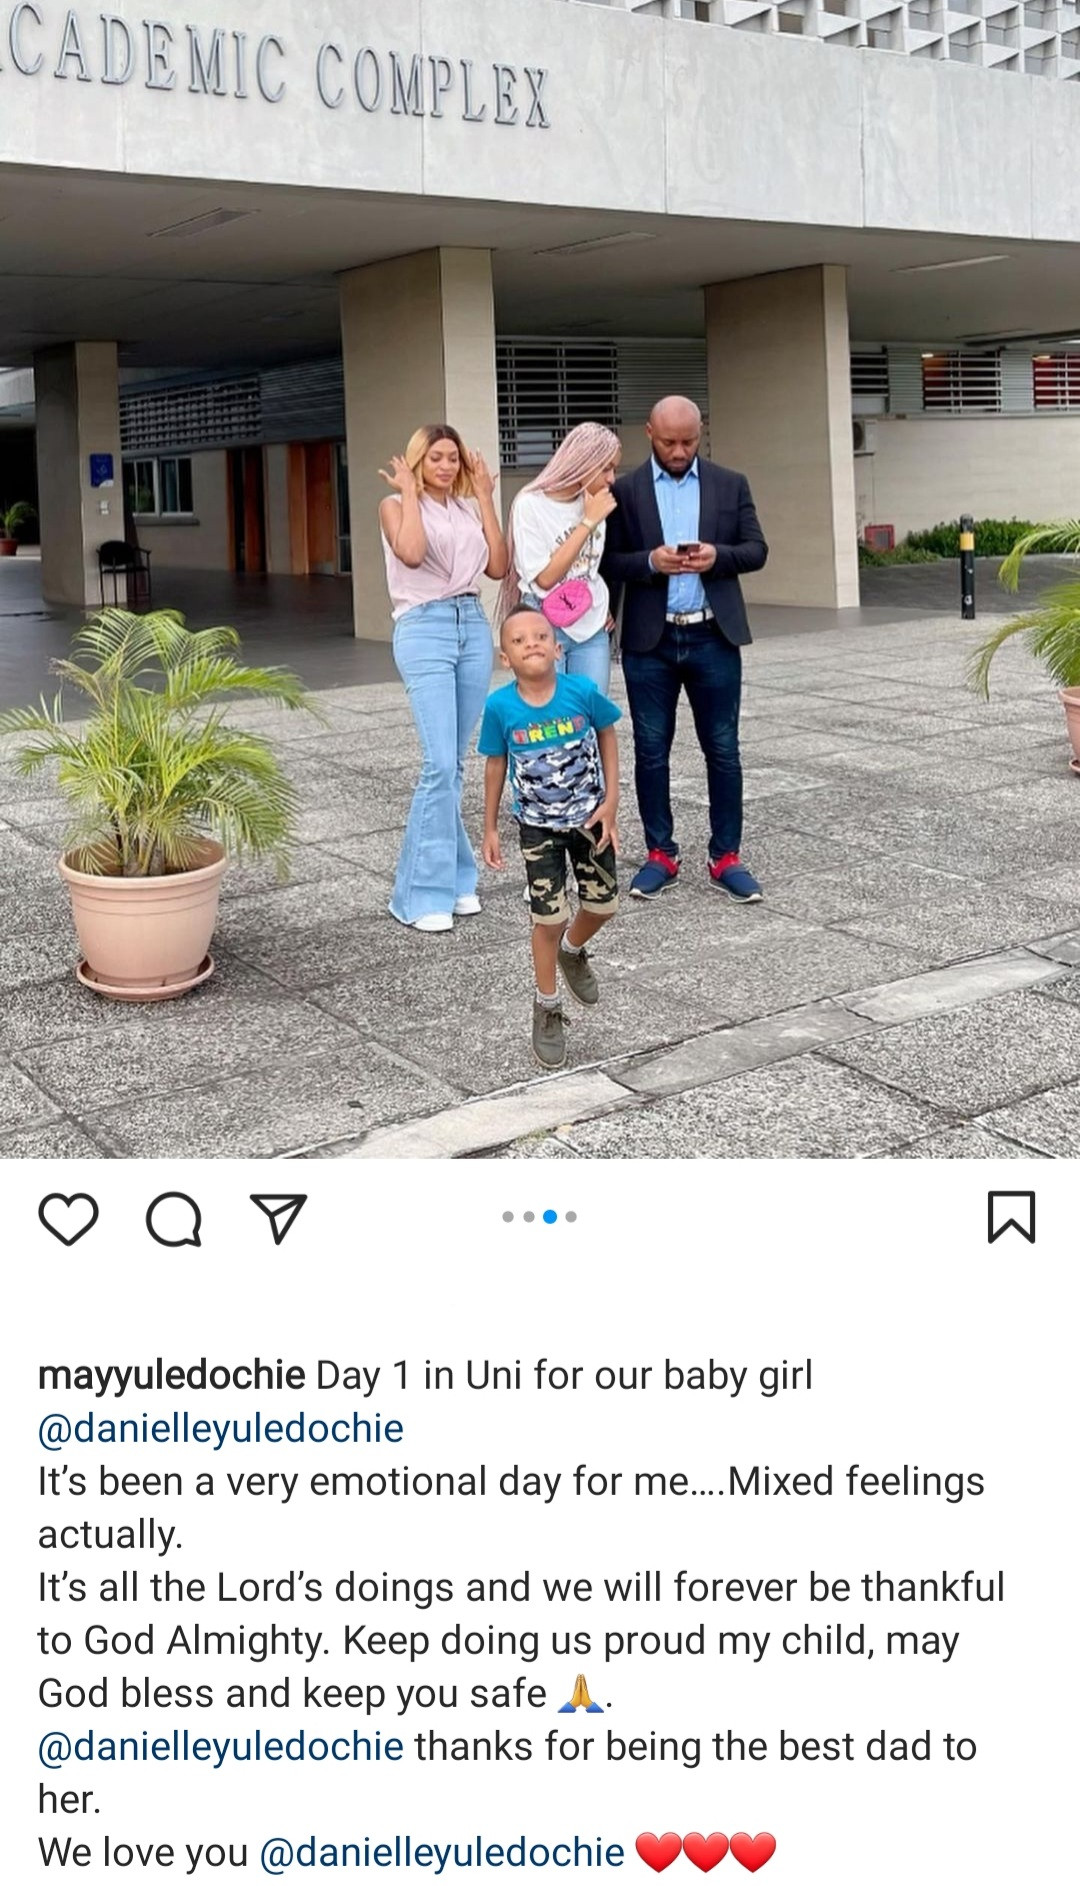This screenshot has height=1886, width=1080.
Task: Open @danielleyuledochie mention after 'baby girl'
Action: pyautogui.click(x=221, y=1429)
